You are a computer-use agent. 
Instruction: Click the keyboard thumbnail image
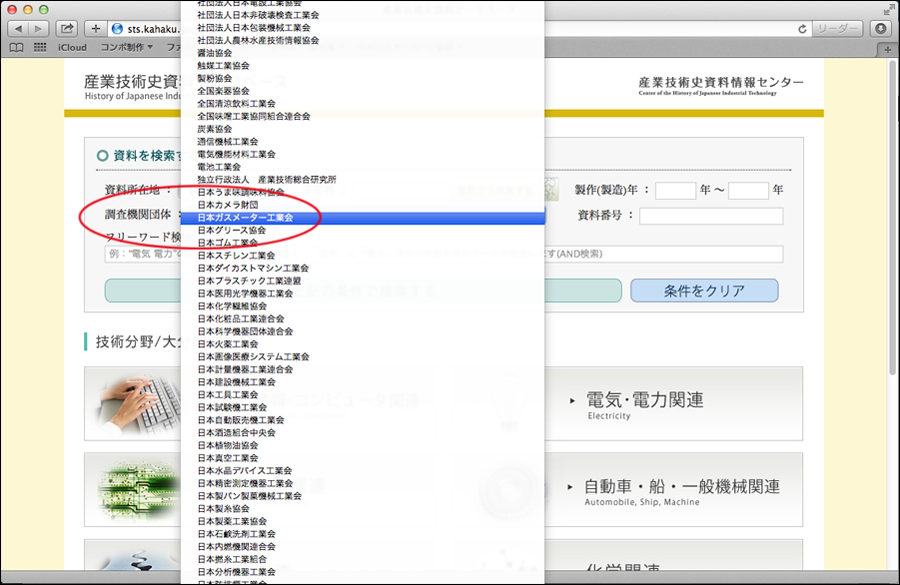(141, 404)
